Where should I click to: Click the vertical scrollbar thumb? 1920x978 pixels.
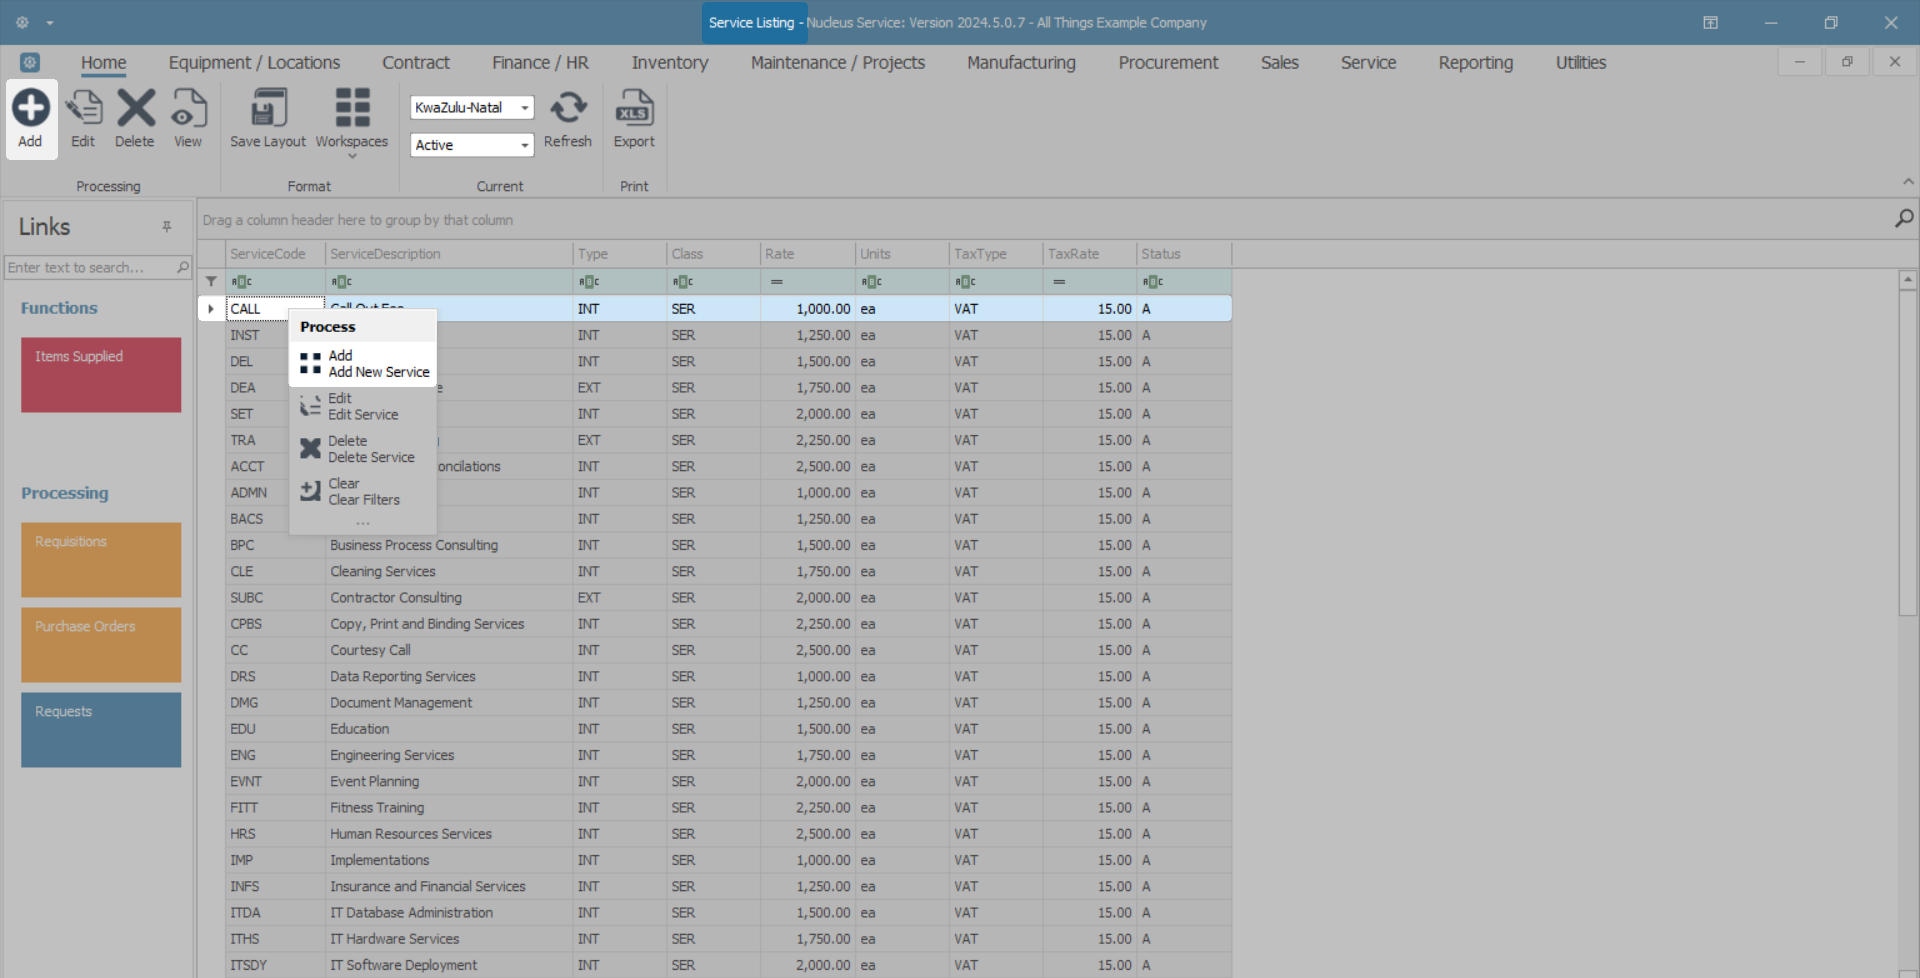click(x=1908, y=452)
